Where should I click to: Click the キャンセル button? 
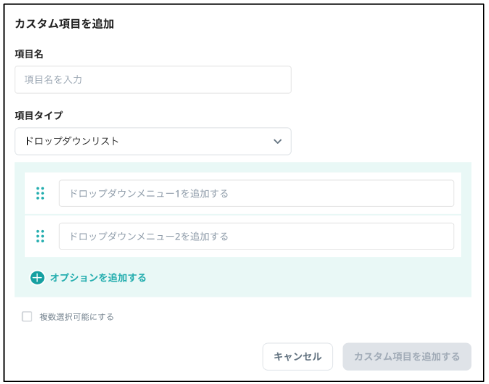297,356
